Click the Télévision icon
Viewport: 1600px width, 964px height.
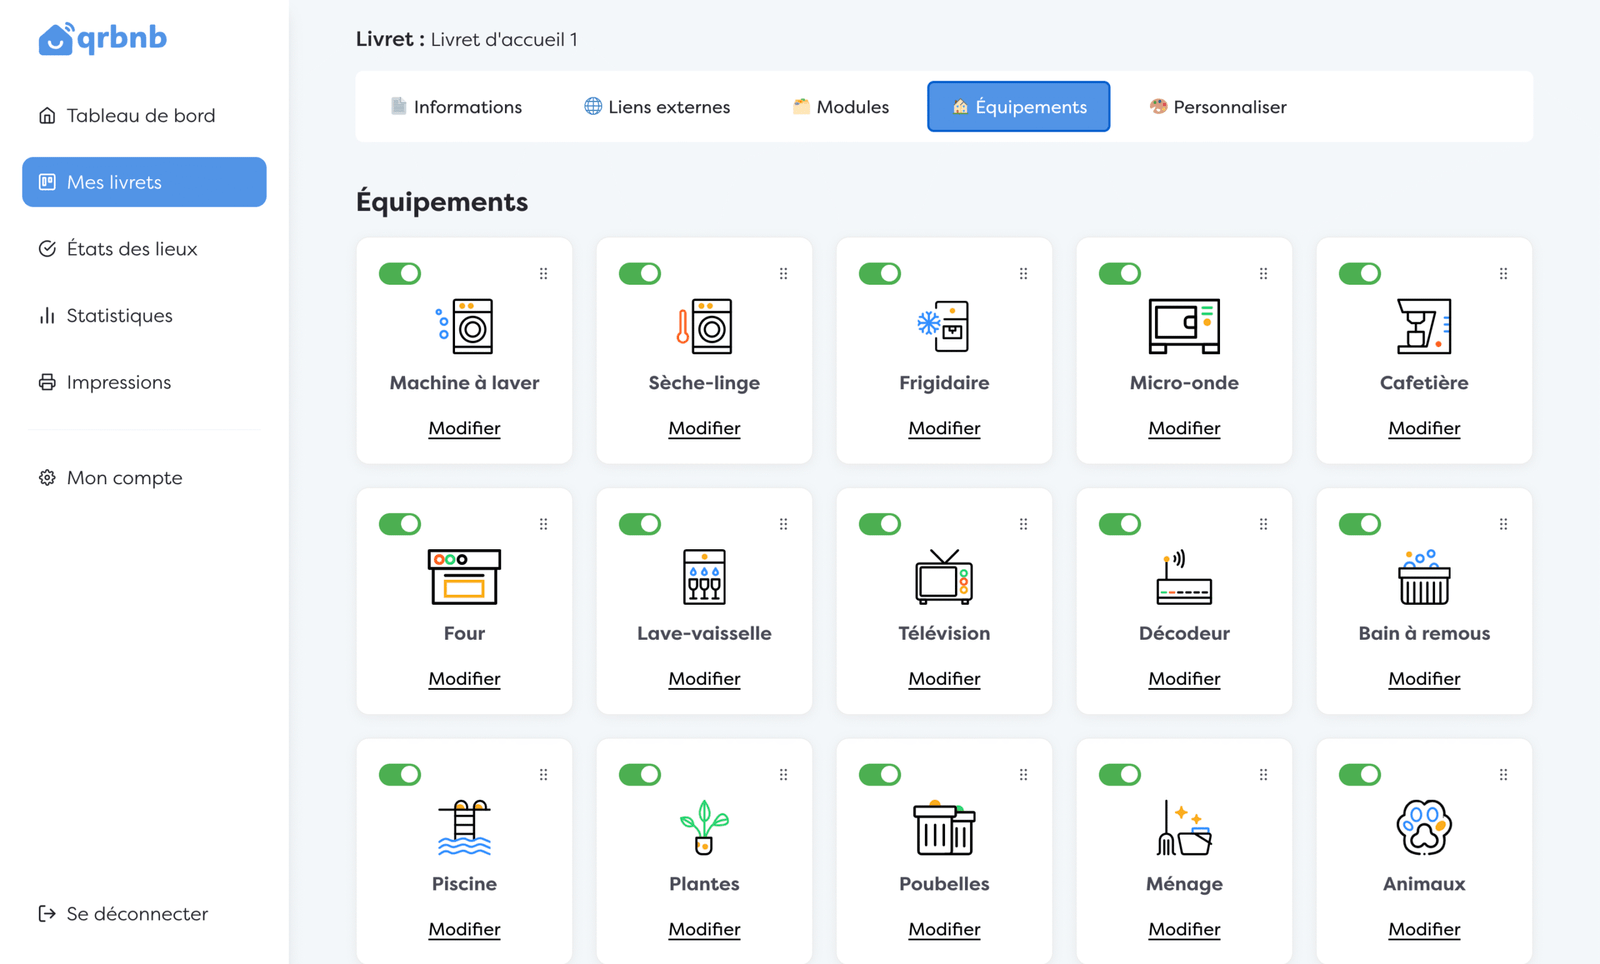coord(944,577)
